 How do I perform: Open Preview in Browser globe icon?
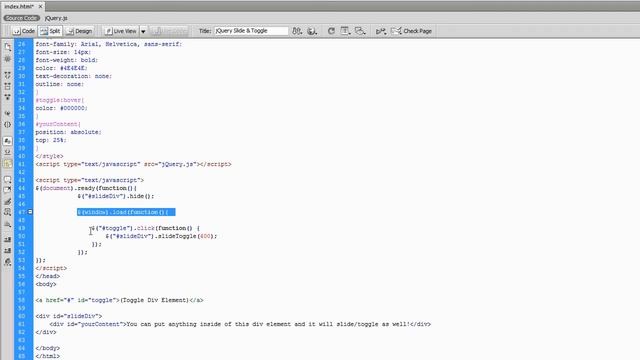click(312, 31)
